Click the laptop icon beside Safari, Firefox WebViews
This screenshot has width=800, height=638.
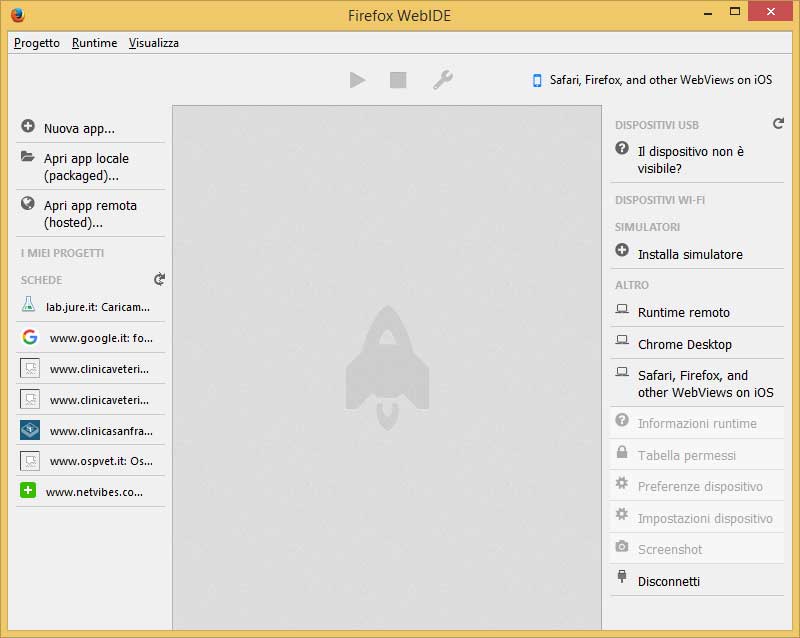(622, 372)
